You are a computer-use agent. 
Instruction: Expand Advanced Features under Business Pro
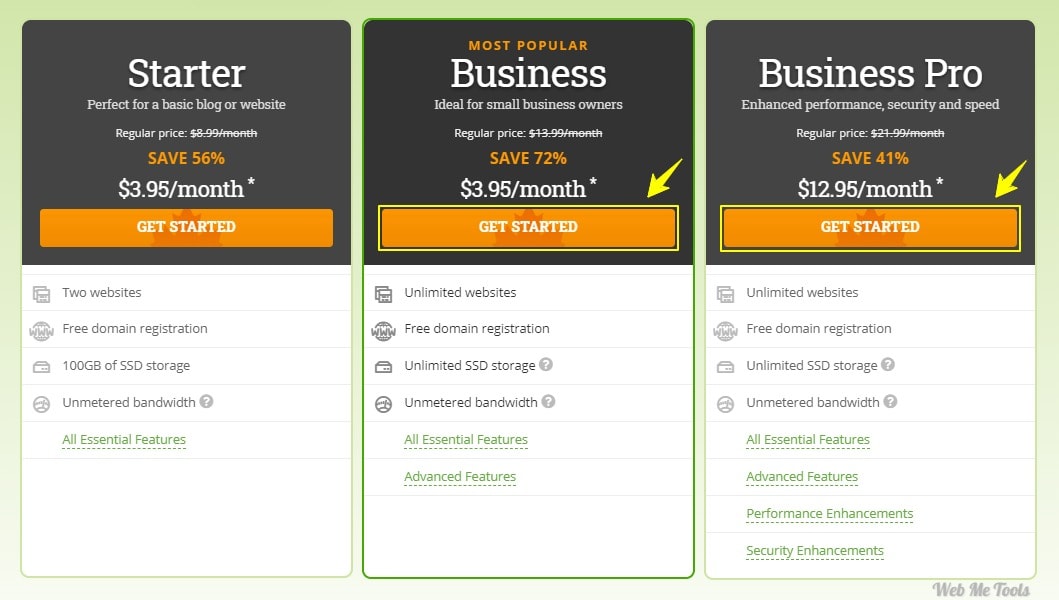point(802,477)
